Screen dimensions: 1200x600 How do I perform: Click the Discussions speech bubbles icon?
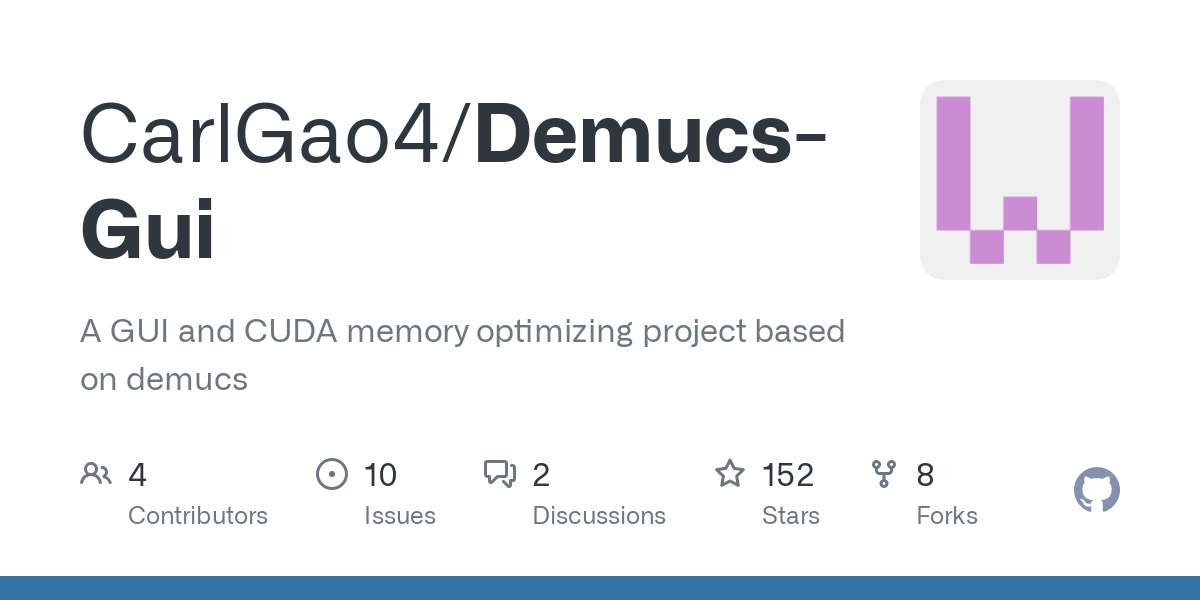pyautogui.click(x=500, y=474)
